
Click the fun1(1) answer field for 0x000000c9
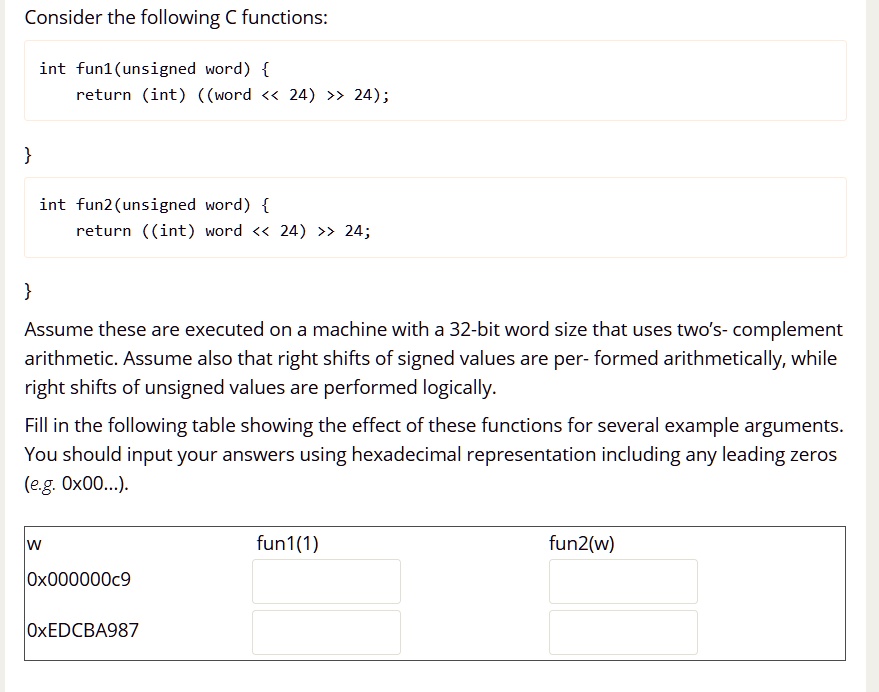325,580
